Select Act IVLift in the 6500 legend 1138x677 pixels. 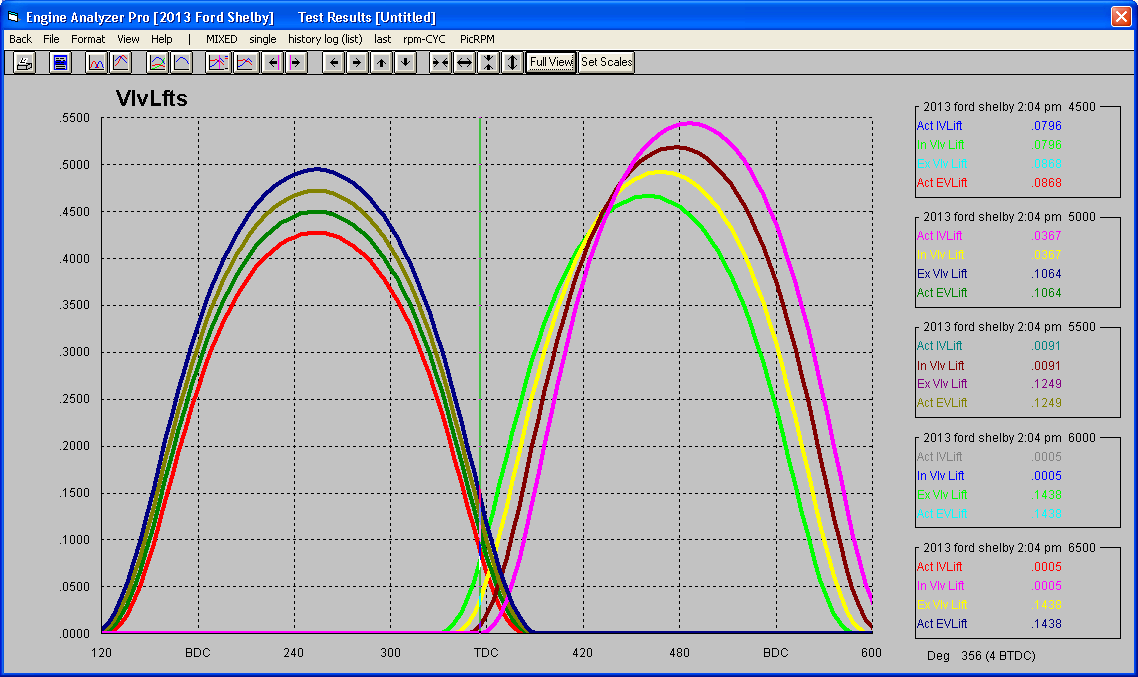tap(939, 567)
